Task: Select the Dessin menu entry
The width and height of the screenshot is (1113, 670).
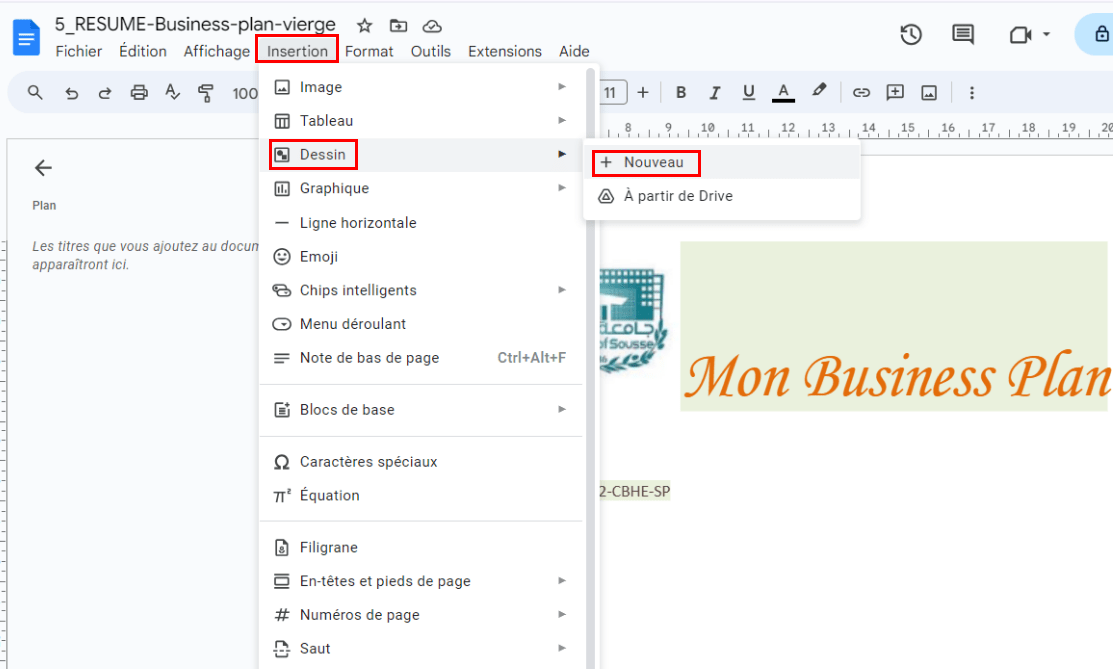Action: coord(422,154)
